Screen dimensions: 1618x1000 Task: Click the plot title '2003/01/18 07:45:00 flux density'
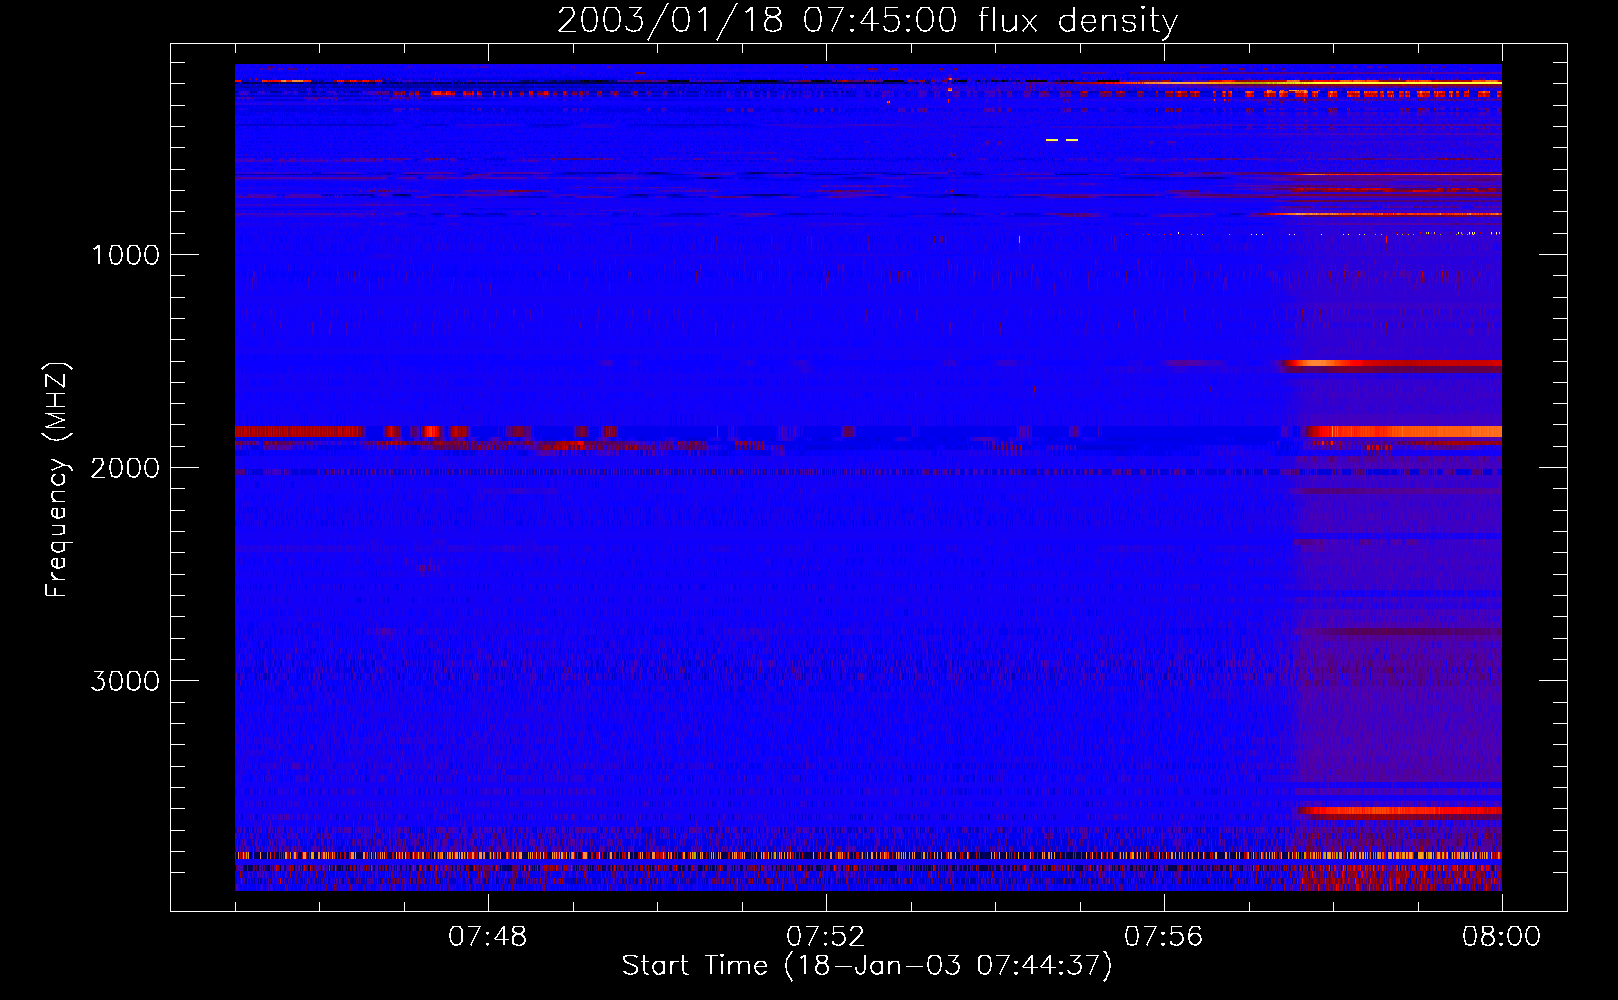(x=867, y=21)
